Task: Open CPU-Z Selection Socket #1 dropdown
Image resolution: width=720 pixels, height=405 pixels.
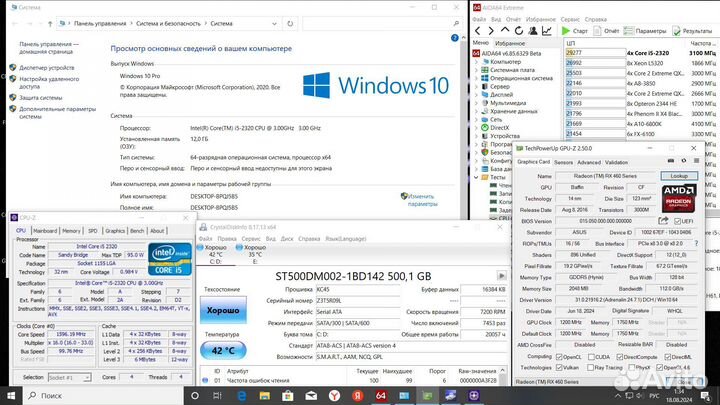Action: [x=70, y=377]
